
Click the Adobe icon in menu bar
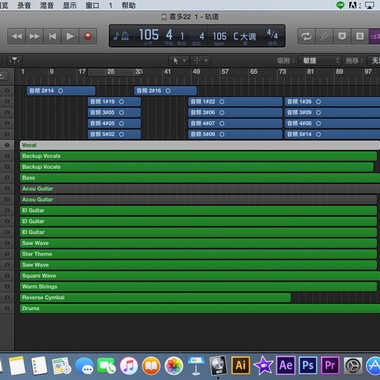[x=354, y=5]
